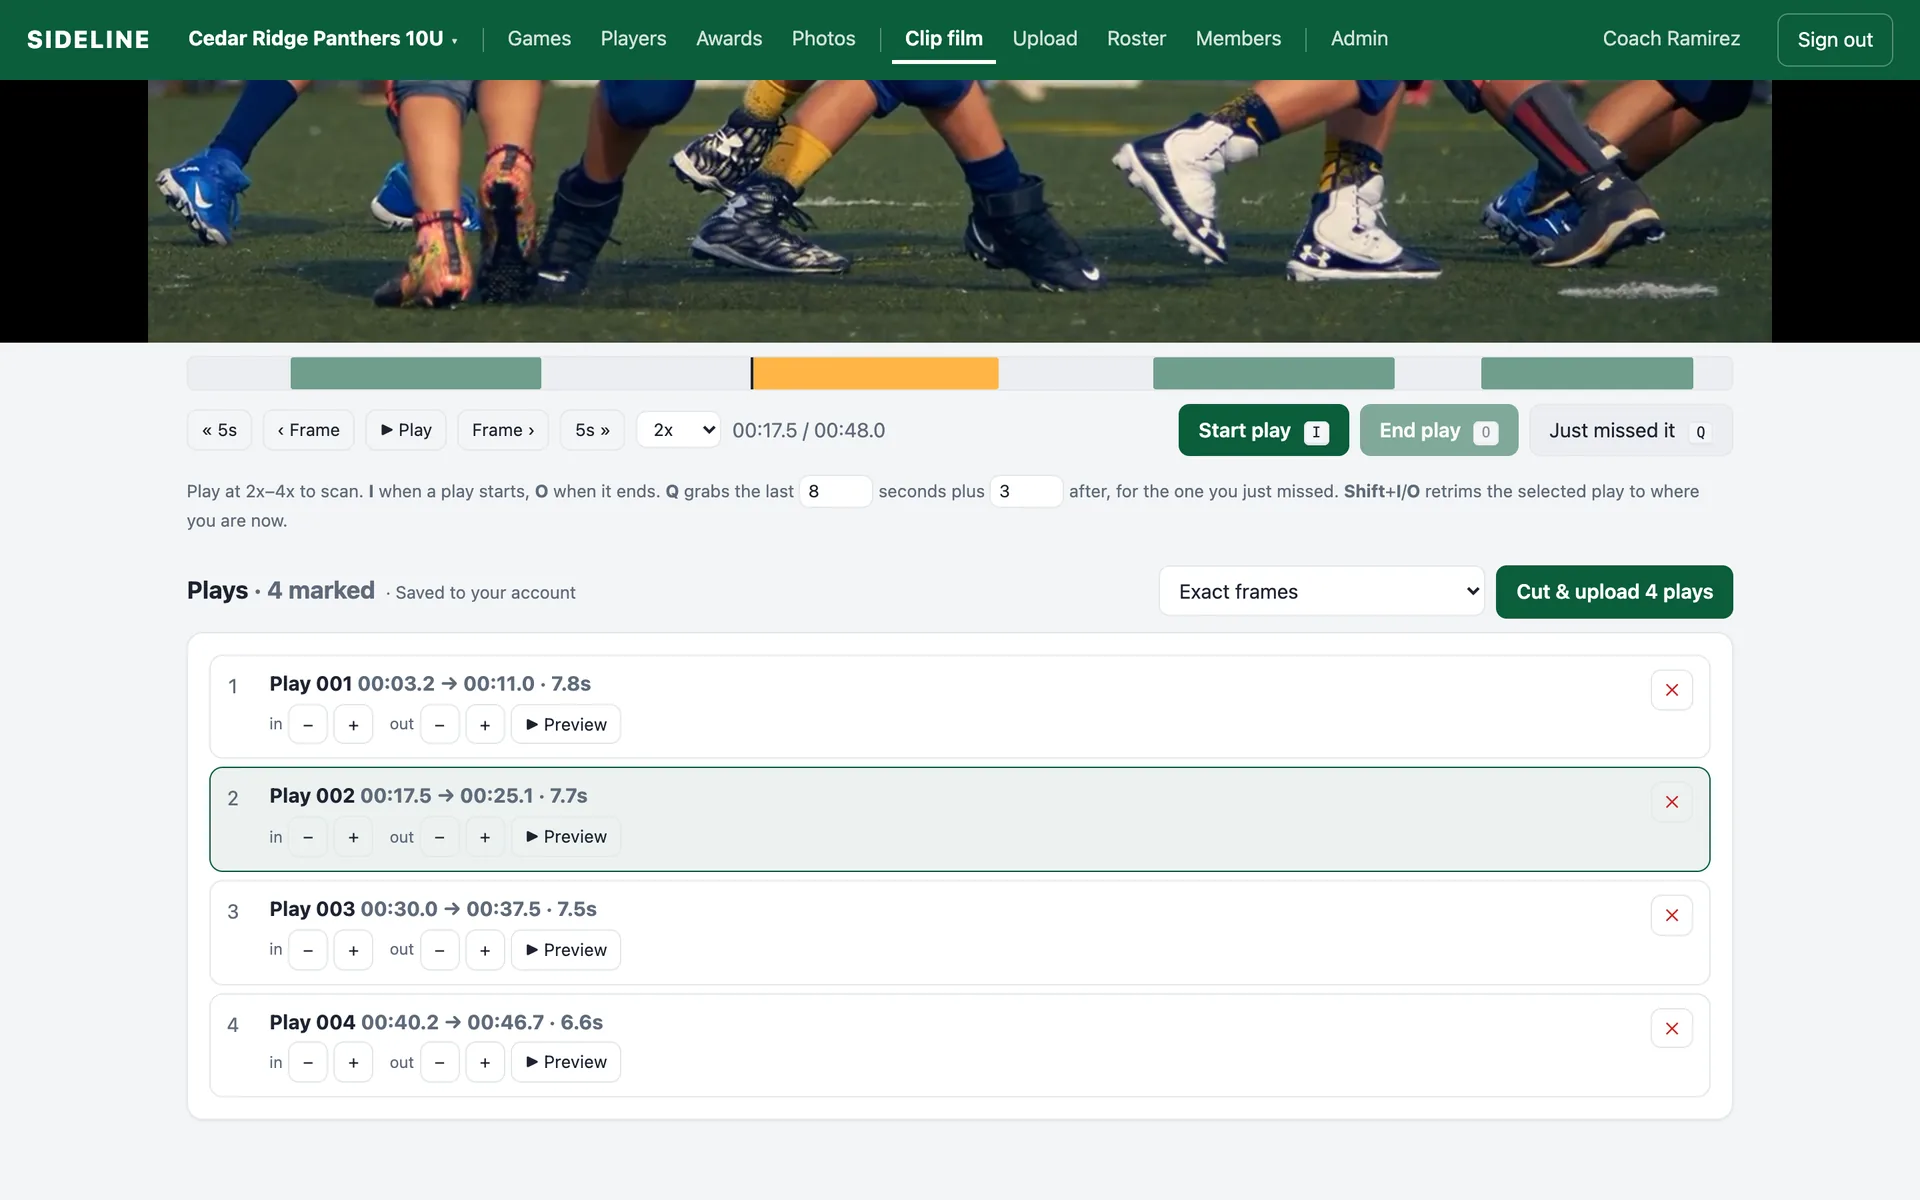The image size is (1920, 1200).
Task: Step back one frame
Action: click(x=308, y=430)
